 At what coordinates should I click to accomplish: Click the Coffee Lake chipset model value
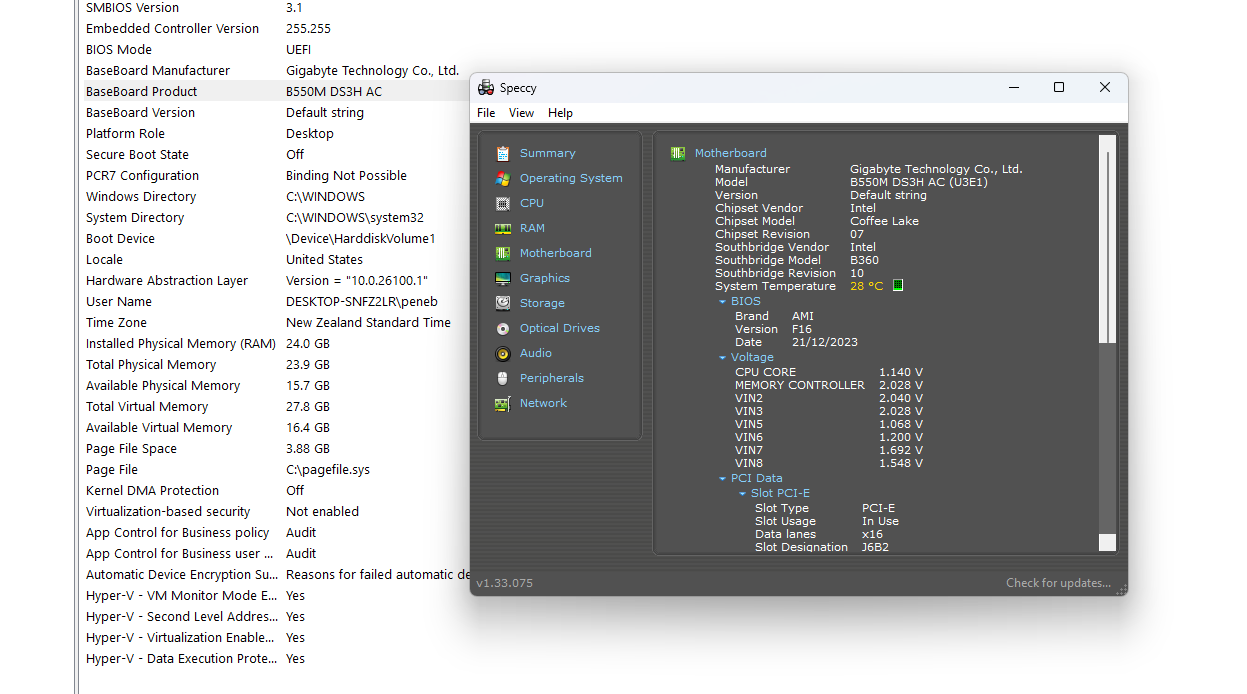884,221
